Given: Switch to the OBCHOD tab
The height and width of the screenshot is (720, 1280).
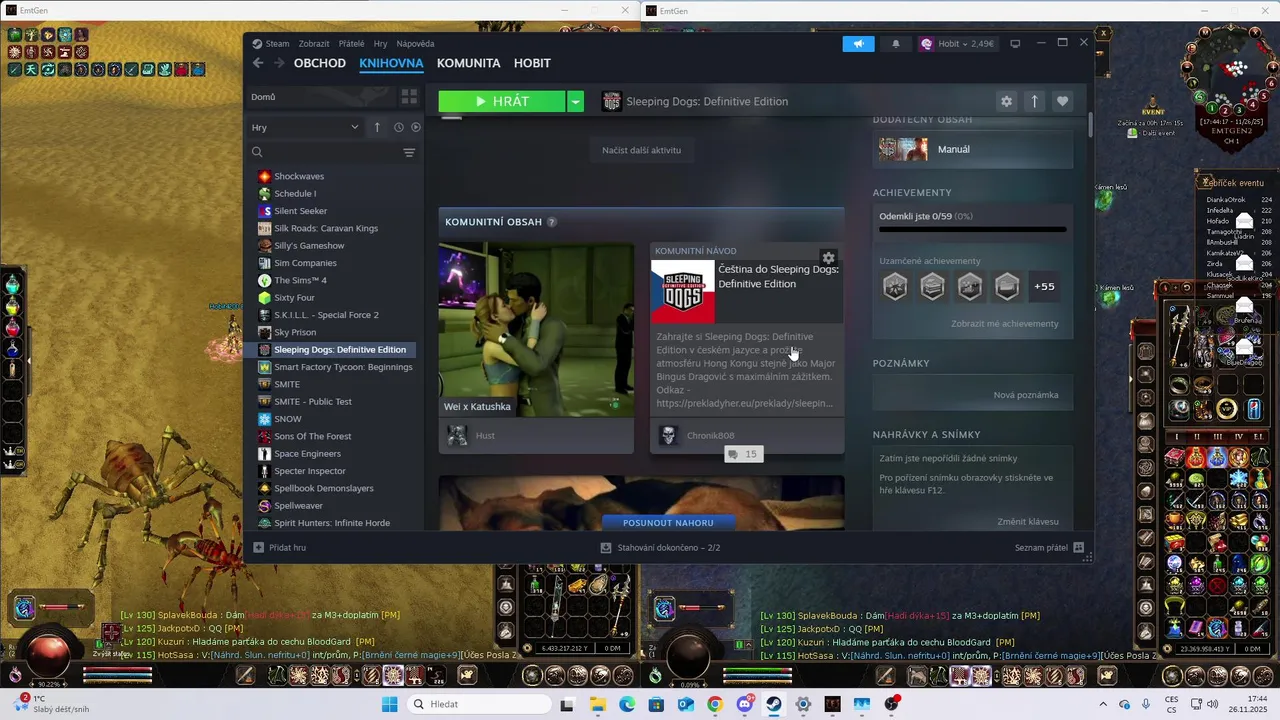Looking at the screenshot, I should 320,63.
